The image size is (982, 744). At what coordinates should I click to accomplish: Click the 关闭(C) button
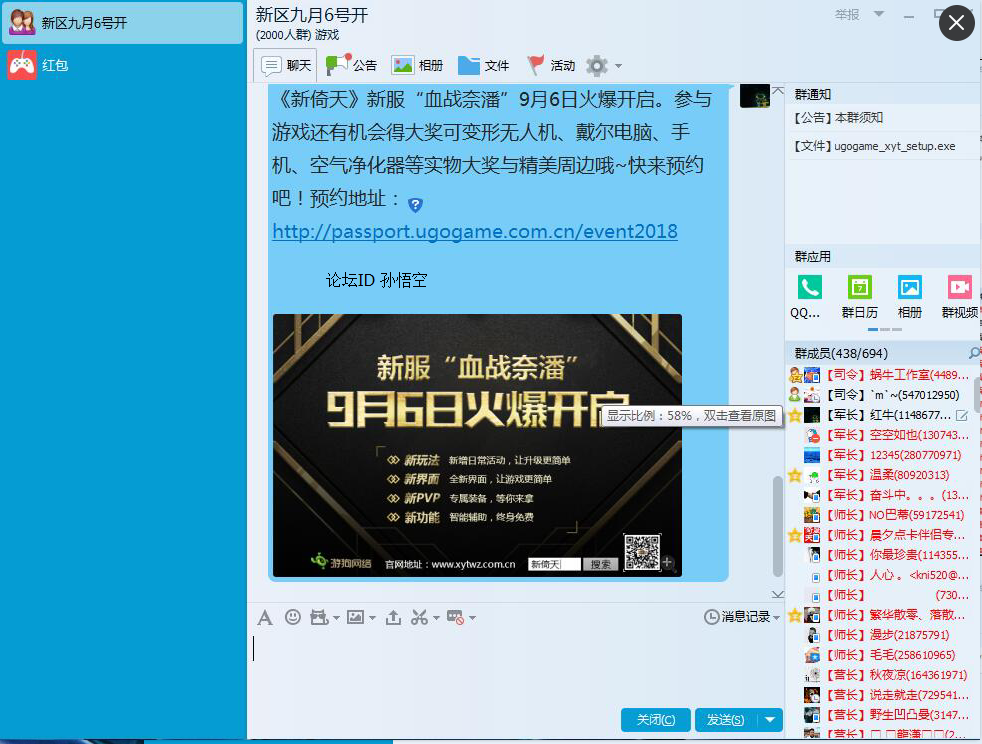point(656,720)
